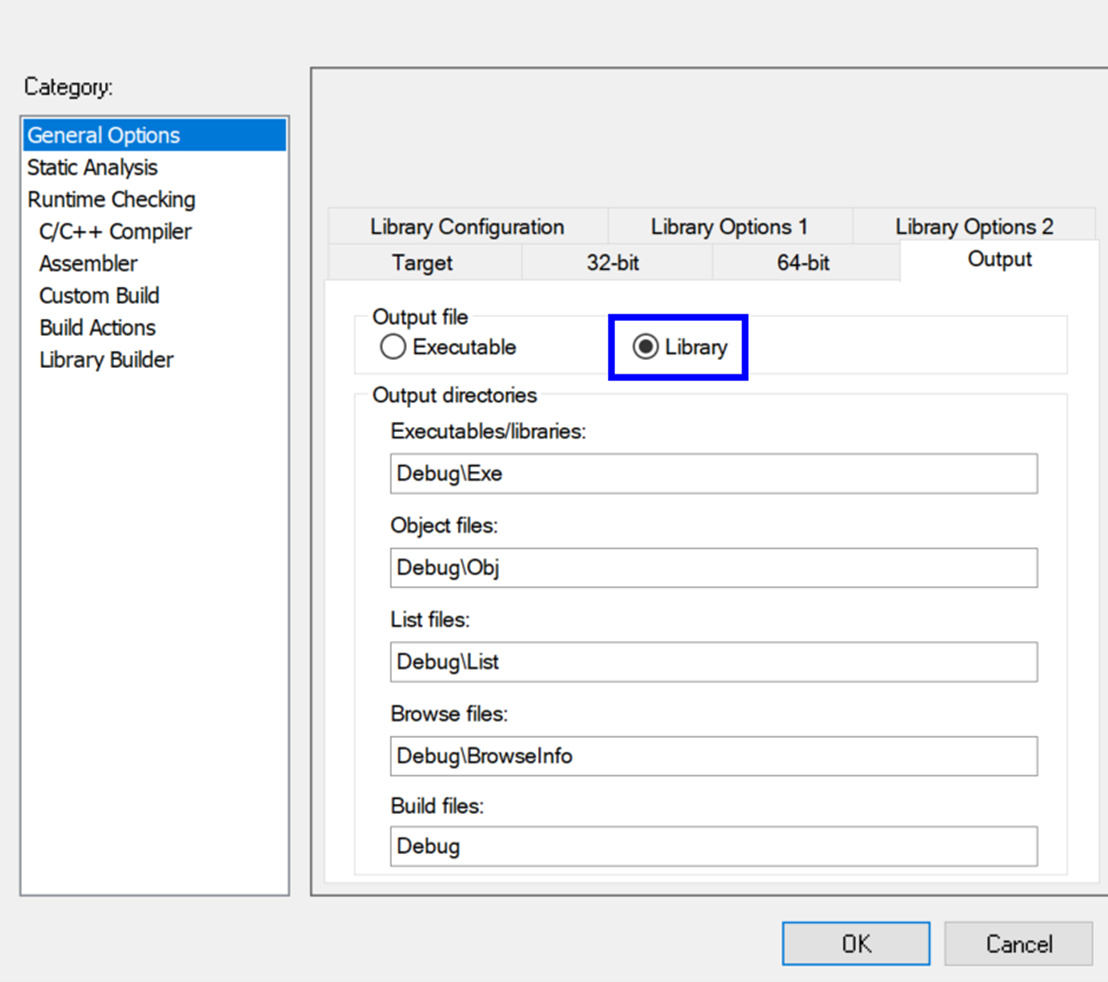
Task: Click the Cancel button
Action: pos(1019,943)
